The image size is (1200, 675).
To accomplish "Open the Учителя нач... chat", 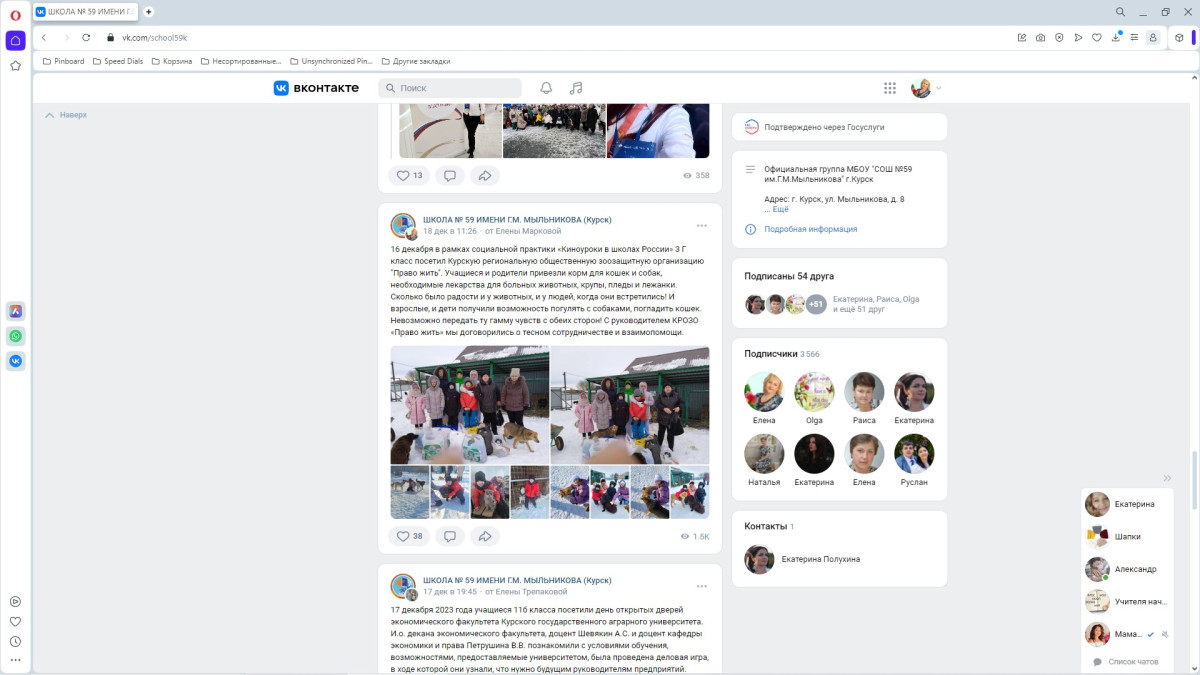I will tap(1129, 601).
